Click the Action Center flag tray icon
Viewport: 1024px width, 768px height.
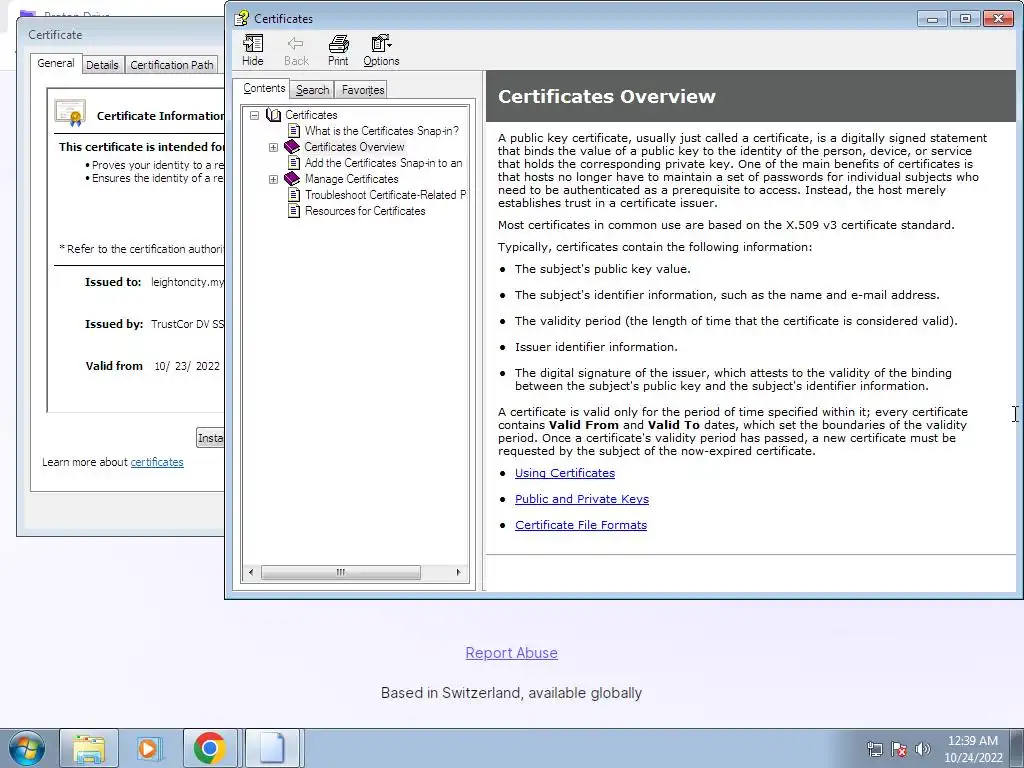coord(899,748)
